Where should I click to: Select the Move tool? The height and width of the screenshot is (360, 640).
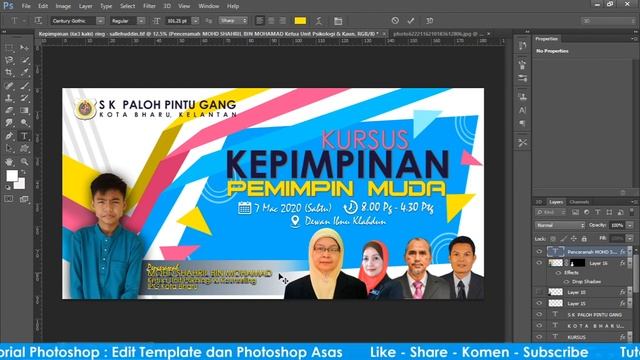24,48
